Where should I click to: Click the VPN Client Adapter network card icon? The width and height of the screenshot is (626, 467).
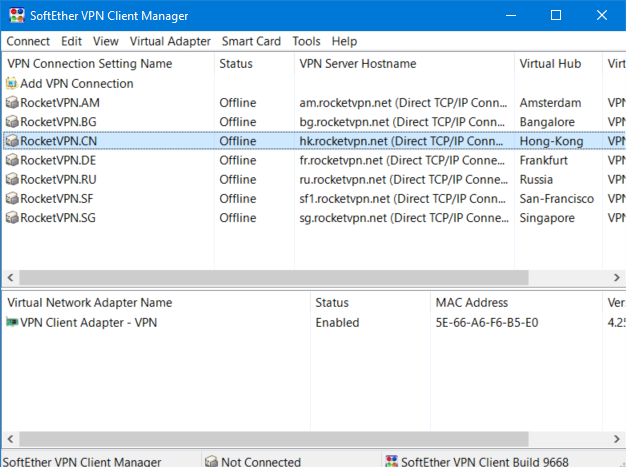click(12, 322)
